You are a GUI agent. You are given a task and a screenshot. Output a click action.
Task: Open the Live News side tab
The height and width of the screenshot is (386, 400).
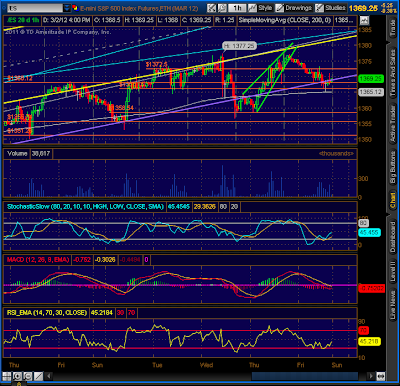(x=393, y=305)
